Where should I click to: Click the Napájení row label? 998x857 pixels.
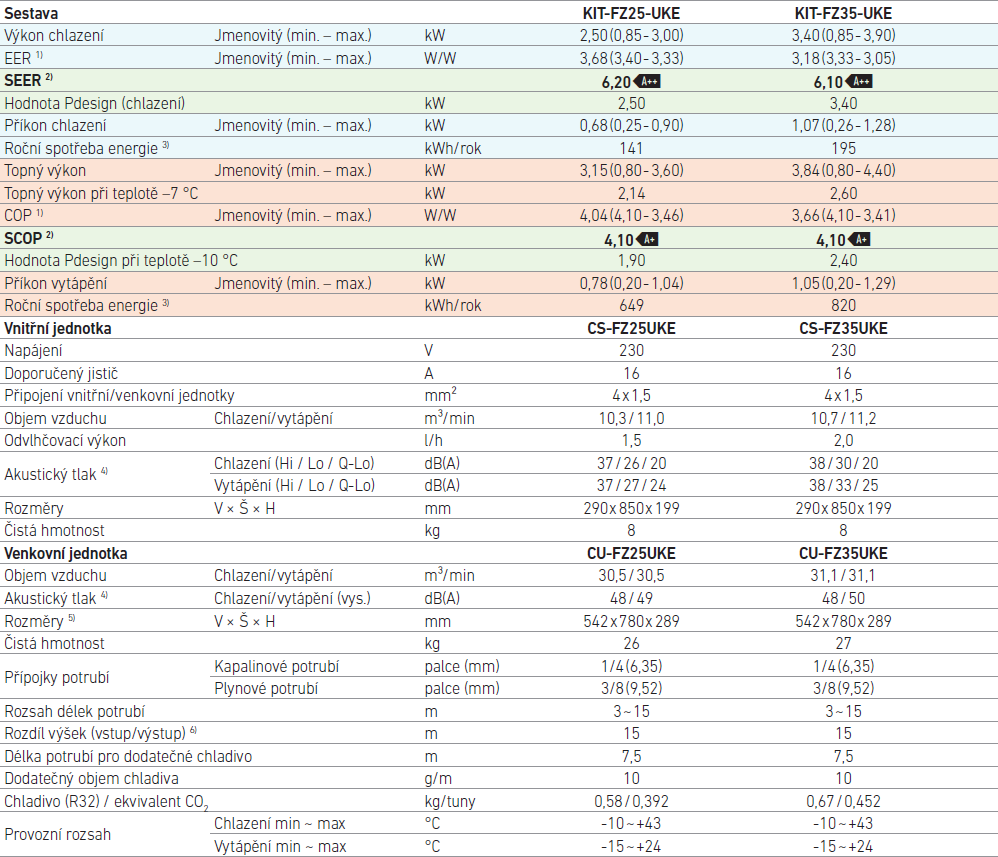point(33,351)
